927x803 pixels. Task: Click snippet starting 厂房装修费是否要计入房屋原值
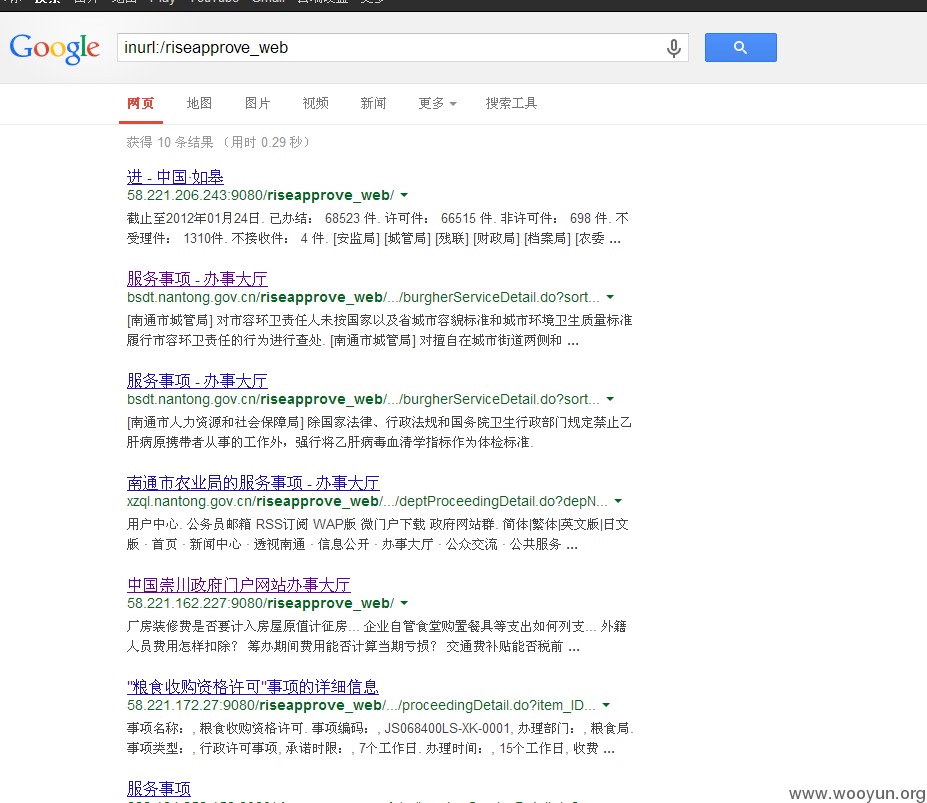click(x=376, y=636)
